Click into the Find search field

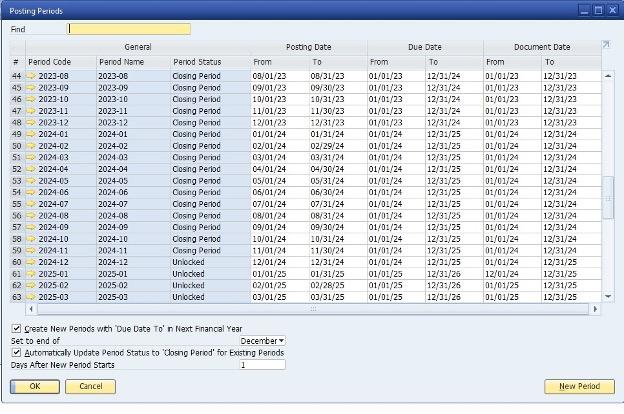coord(128,29)
